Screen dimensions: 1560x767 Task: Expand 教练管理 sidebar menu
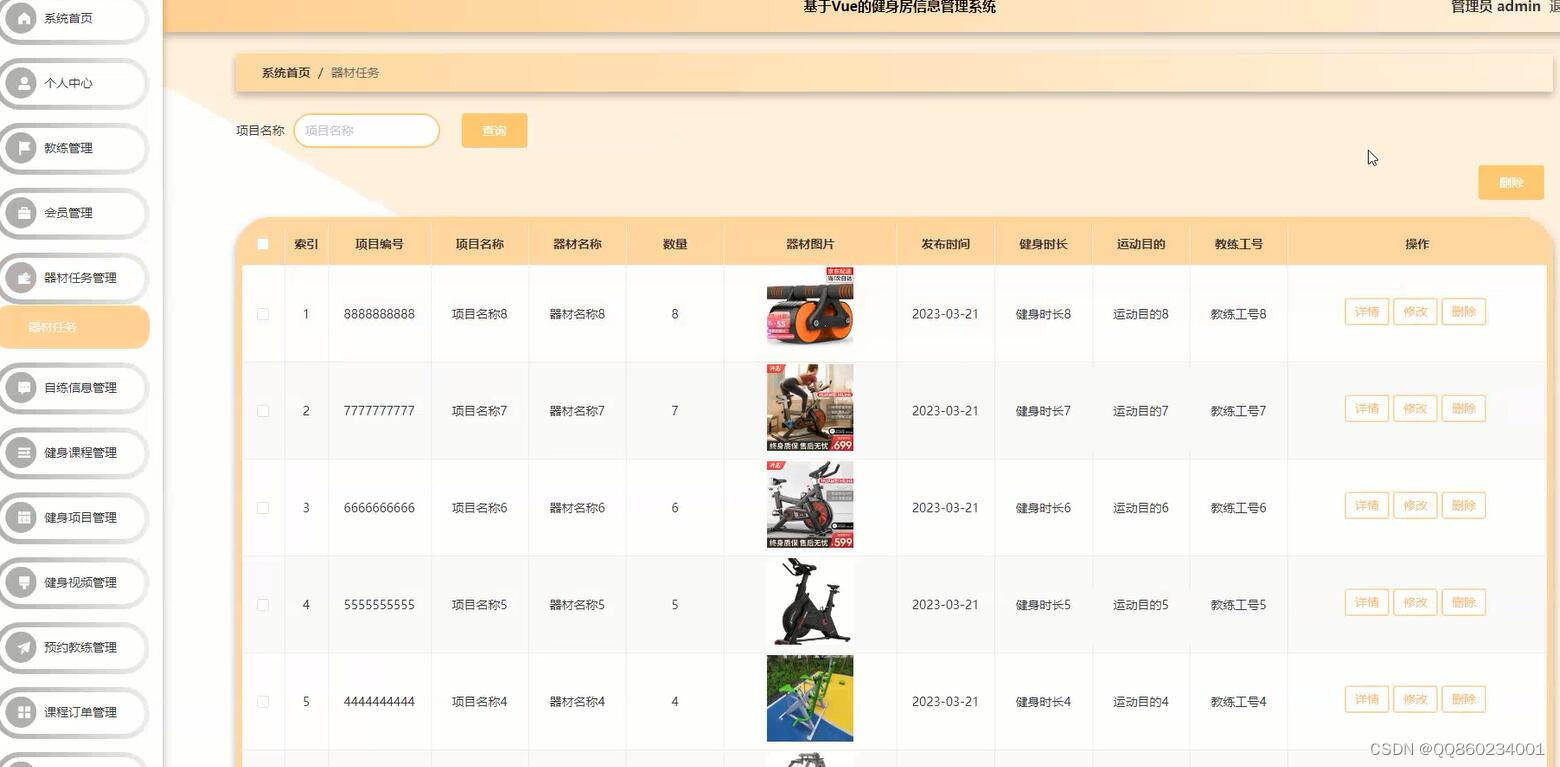click(74, 148)
